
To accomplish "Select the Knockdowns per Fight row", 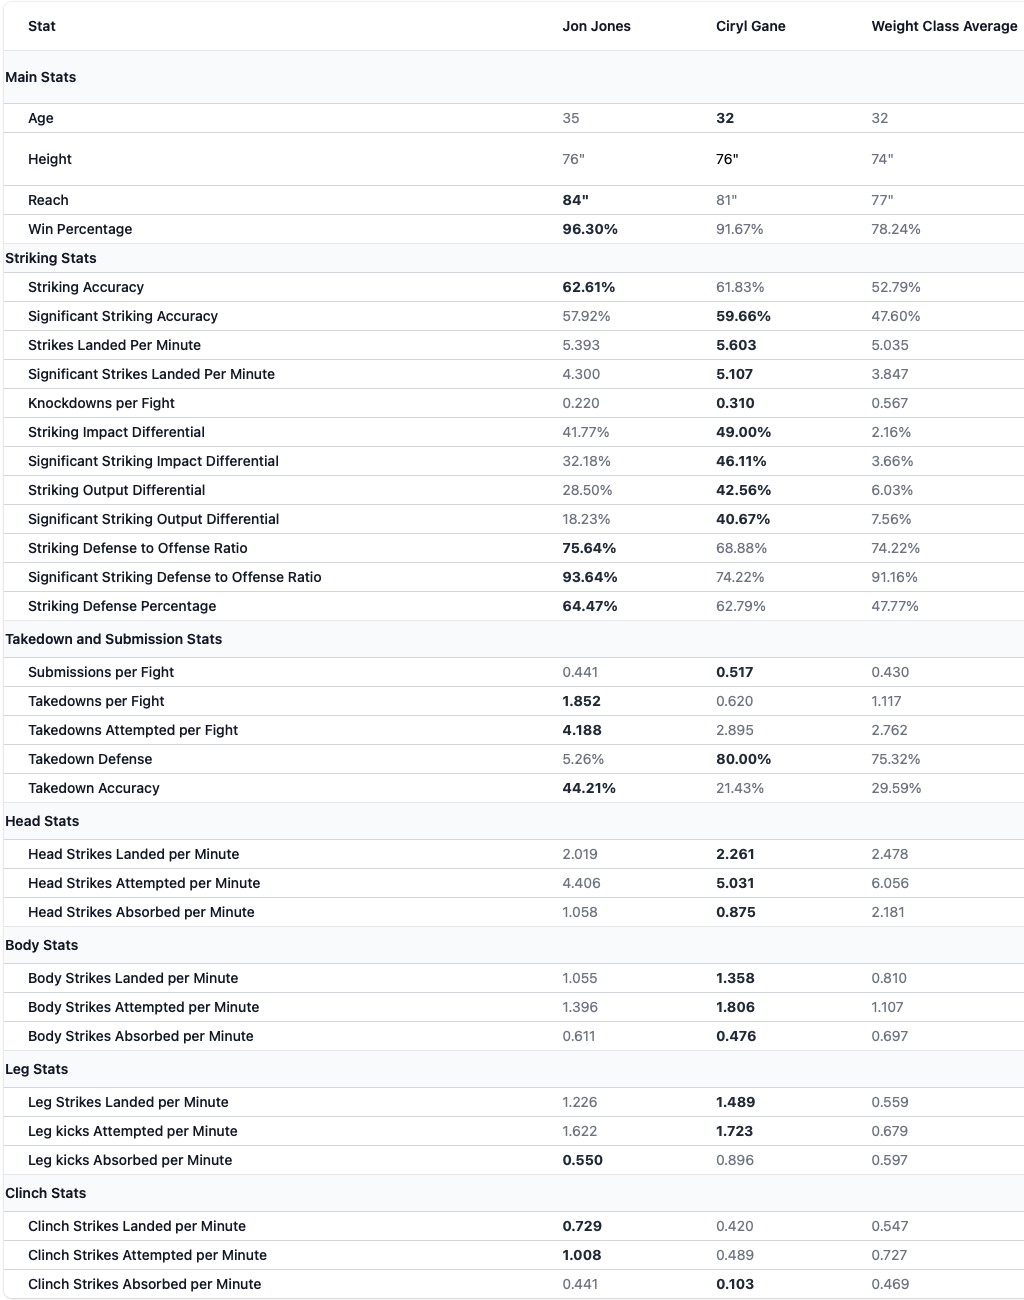I will [x=513, y=403].
